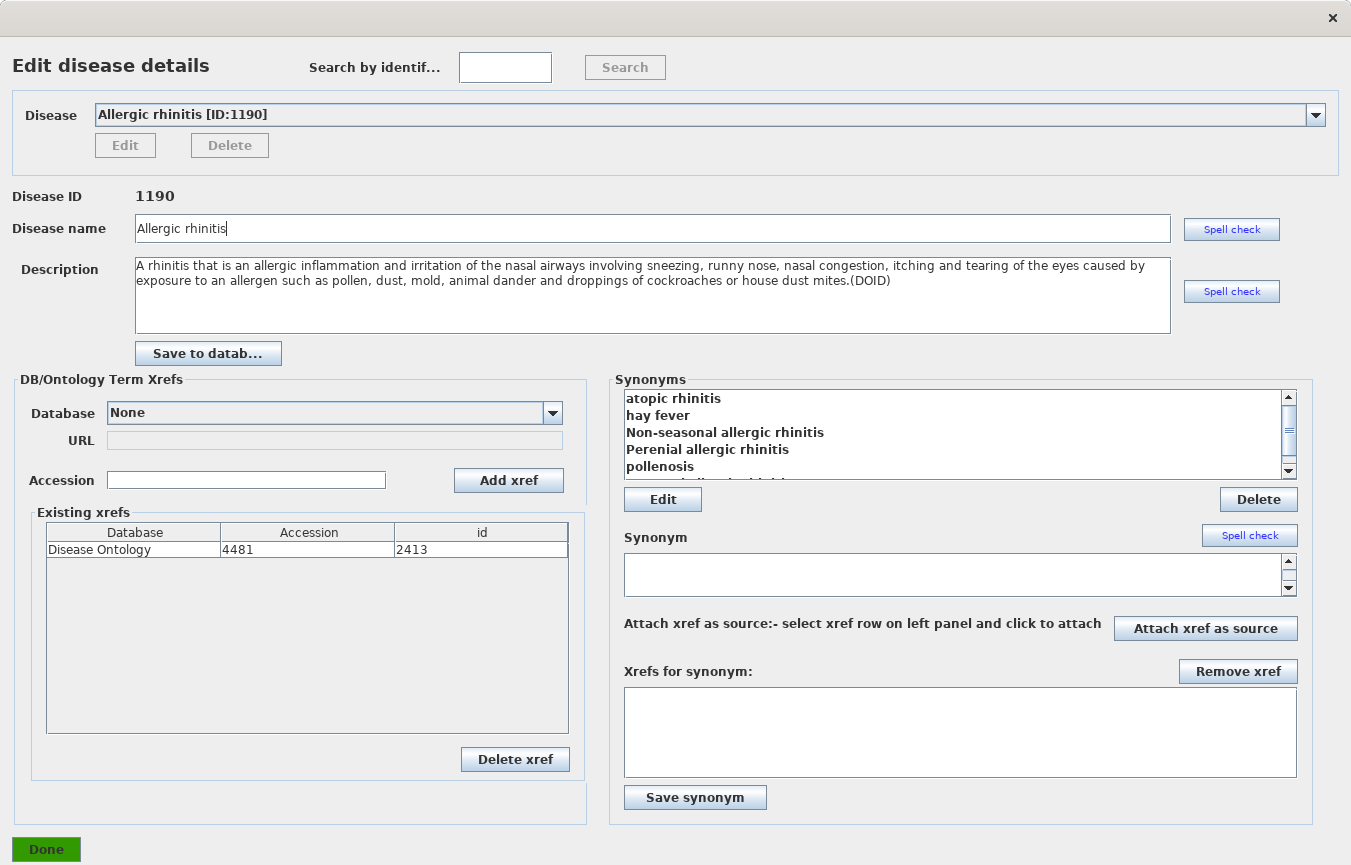This screenshot has height=865, width=1351.
Task: Select id cell 2413
Action: point(481,550)
